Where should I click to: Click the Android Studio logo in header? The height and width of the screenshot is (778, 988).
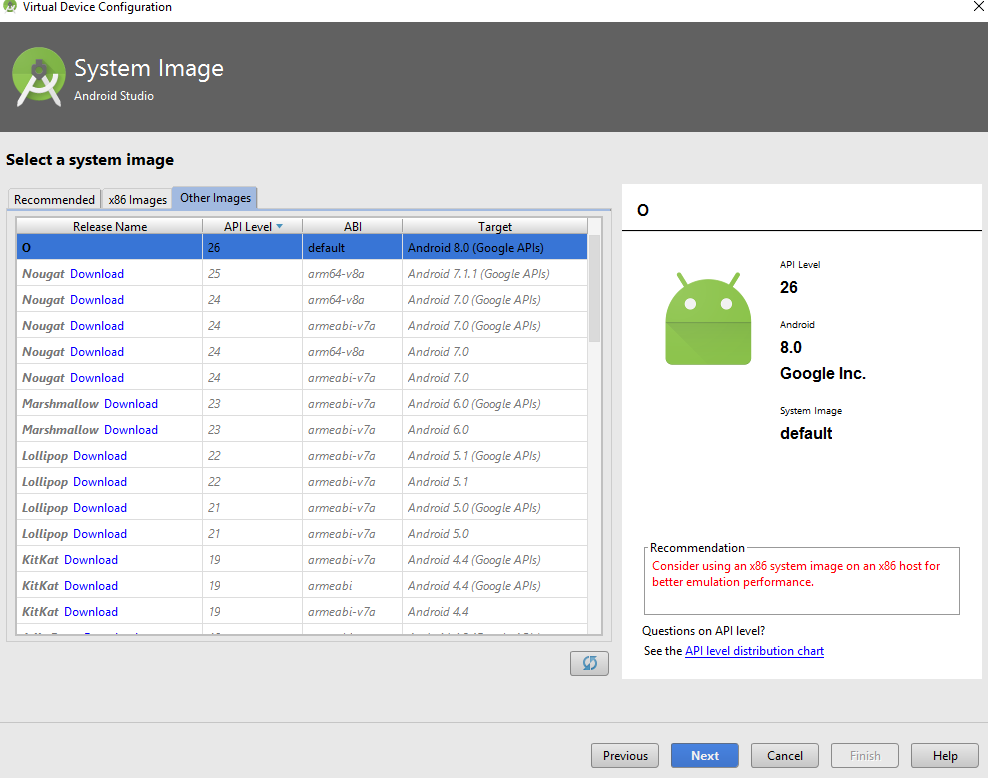[38, 77]
